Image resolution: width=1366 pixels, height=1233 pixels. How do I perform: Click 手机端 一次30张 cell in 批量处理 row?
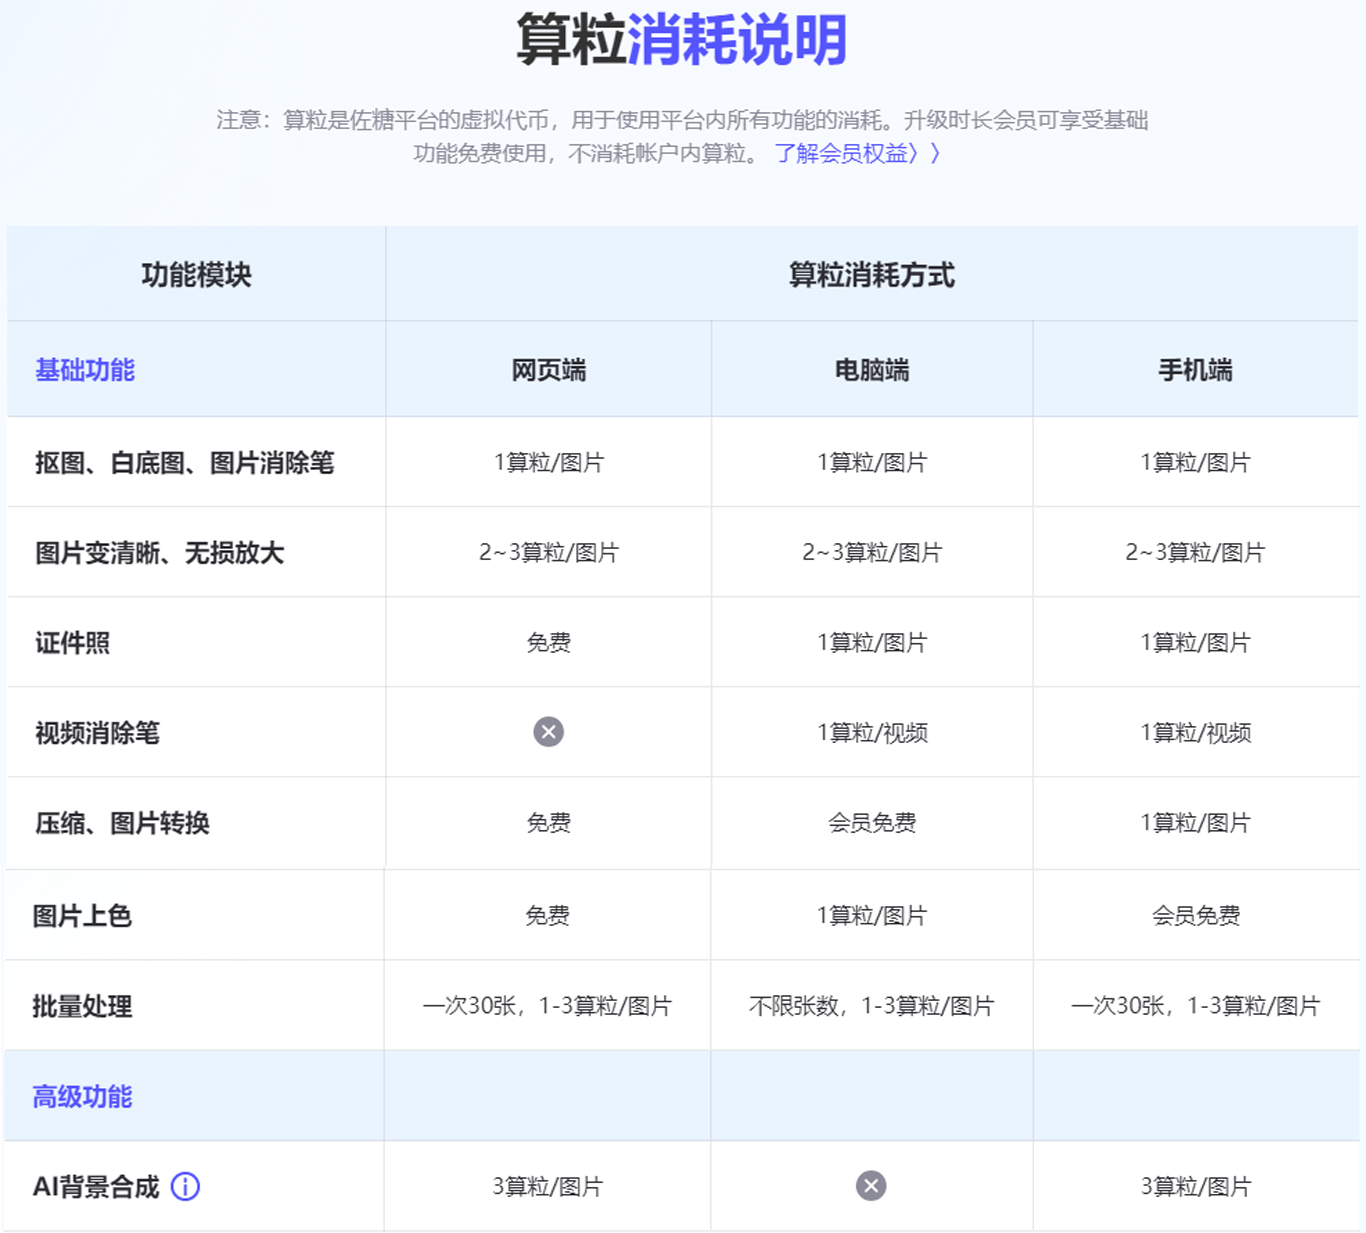pyautogui.click(x=1196, y=1006)
